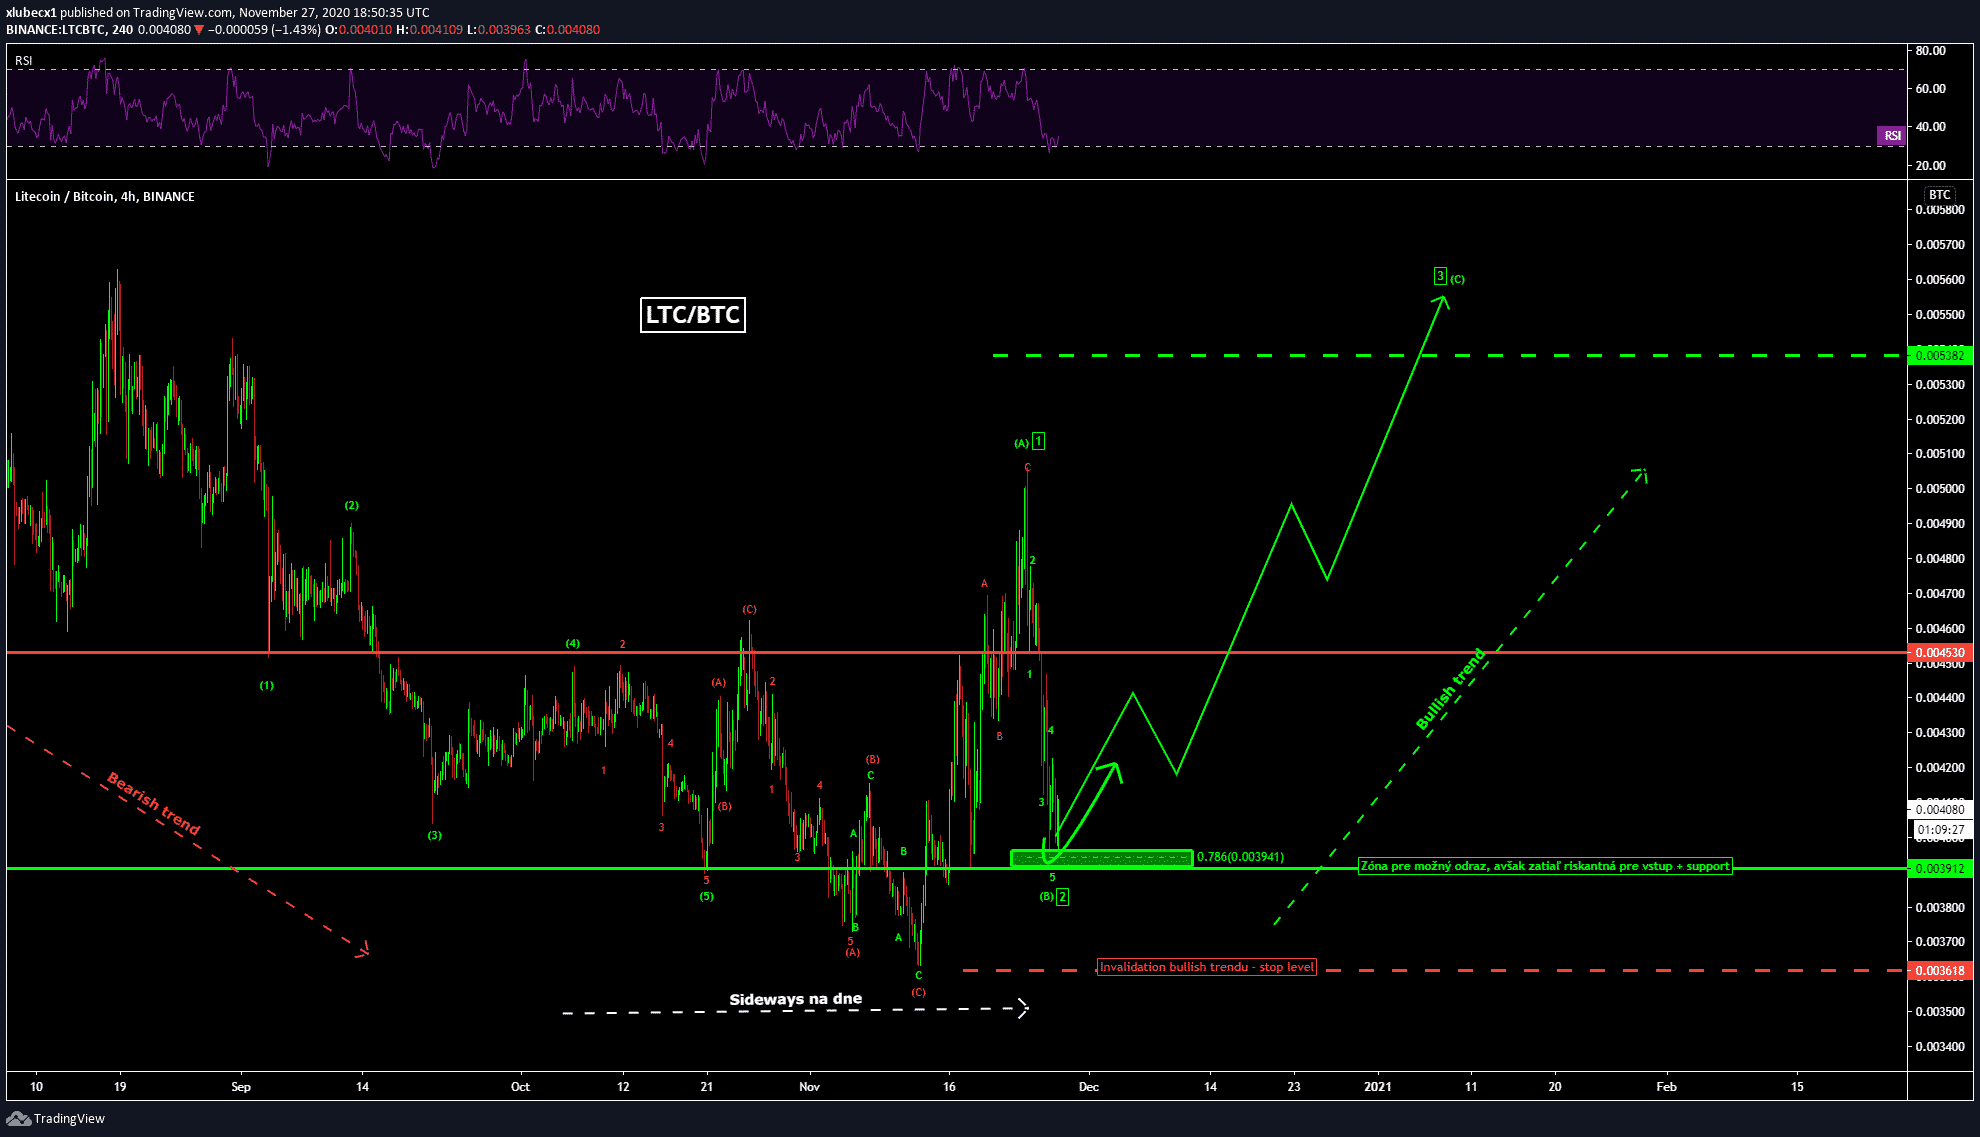Click the 'Zóna pre možný odraz' support label
Viewport: 1980px width, 1137px height.
1544,866
